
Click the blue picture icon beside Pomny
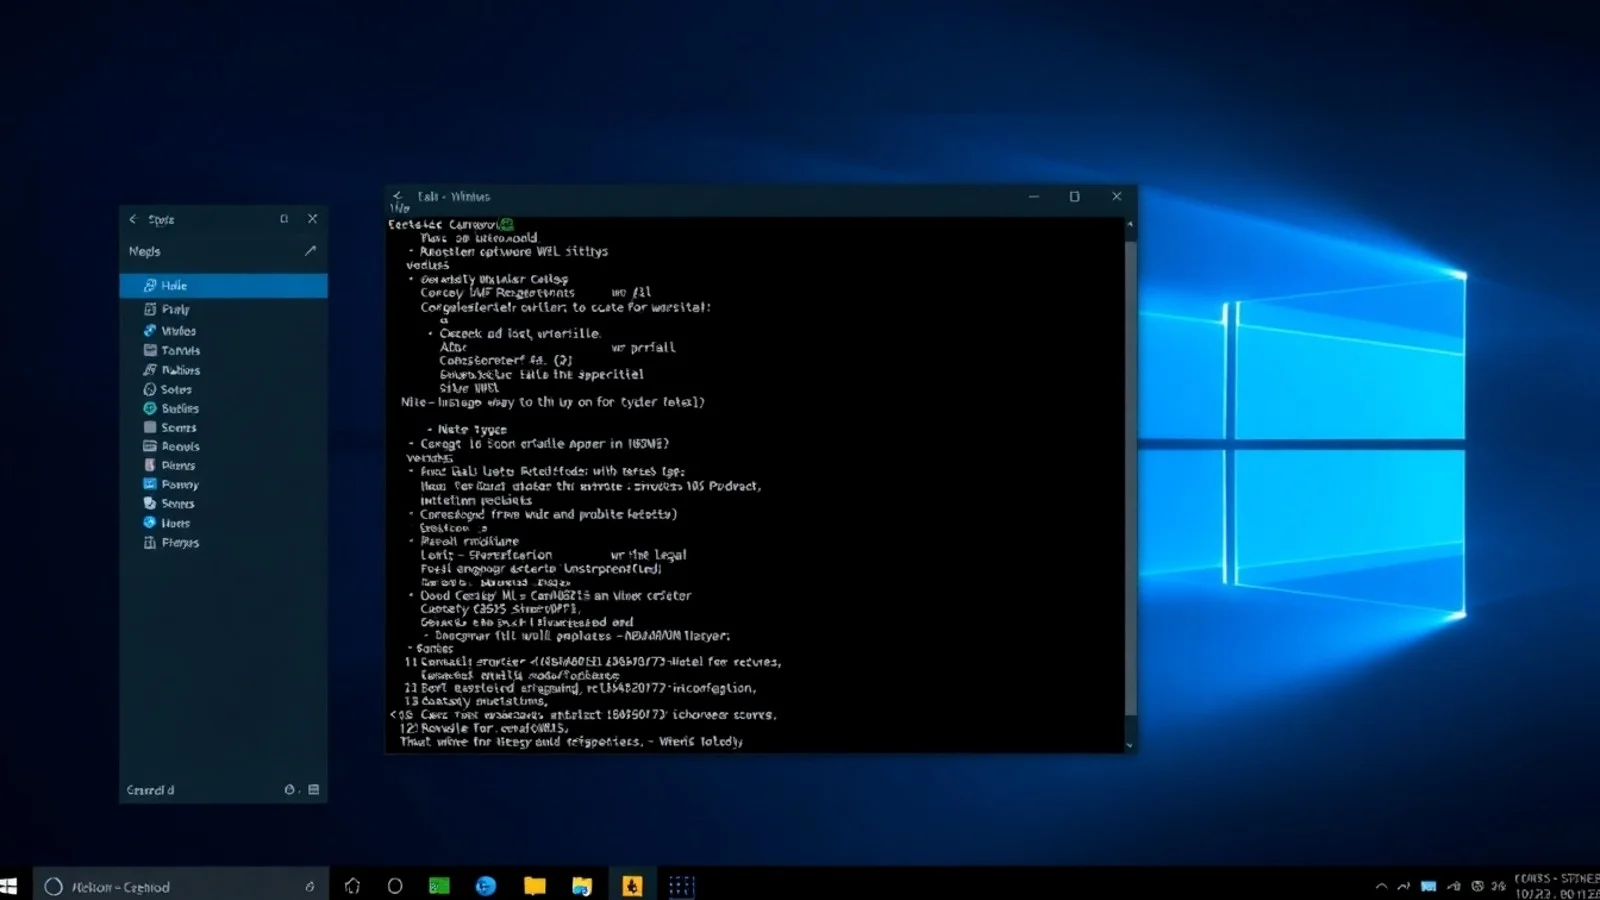tap(150, 484)
